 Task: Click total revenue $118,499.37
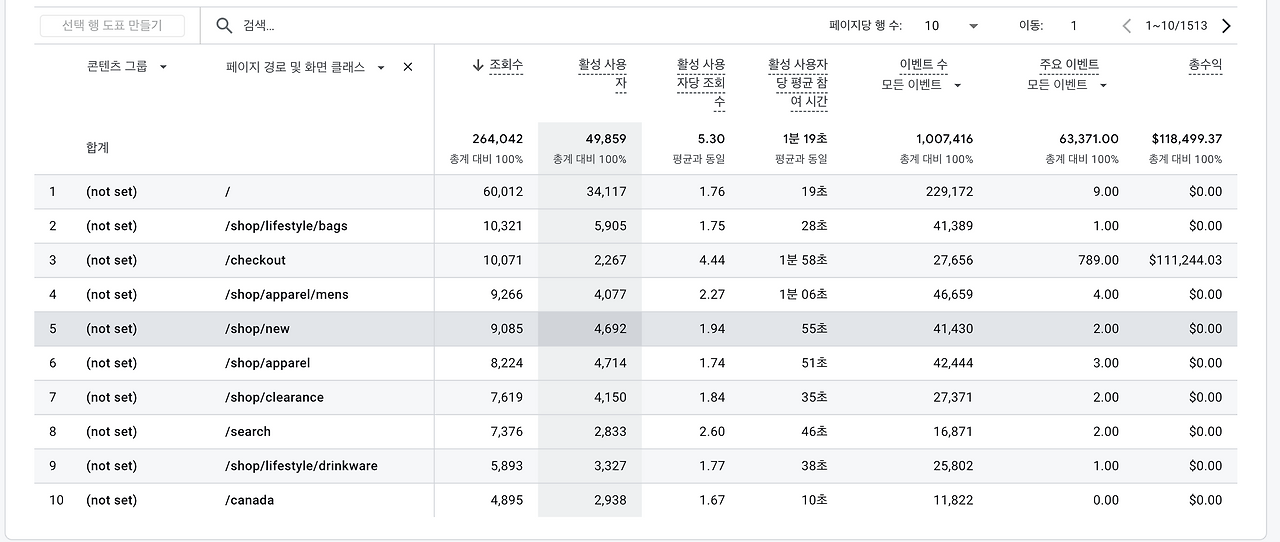pyautogui.click(x=1186, y=139)
